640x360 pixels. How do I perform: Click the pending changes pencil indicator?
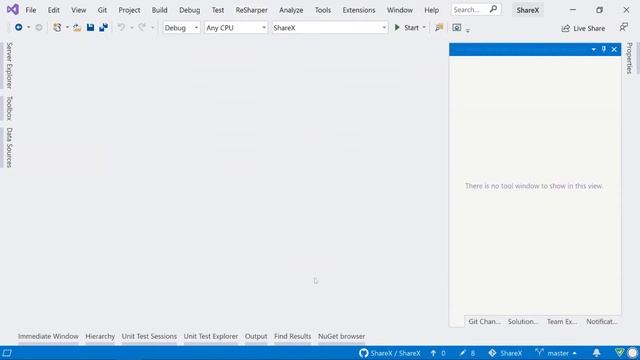click(467, 353)
